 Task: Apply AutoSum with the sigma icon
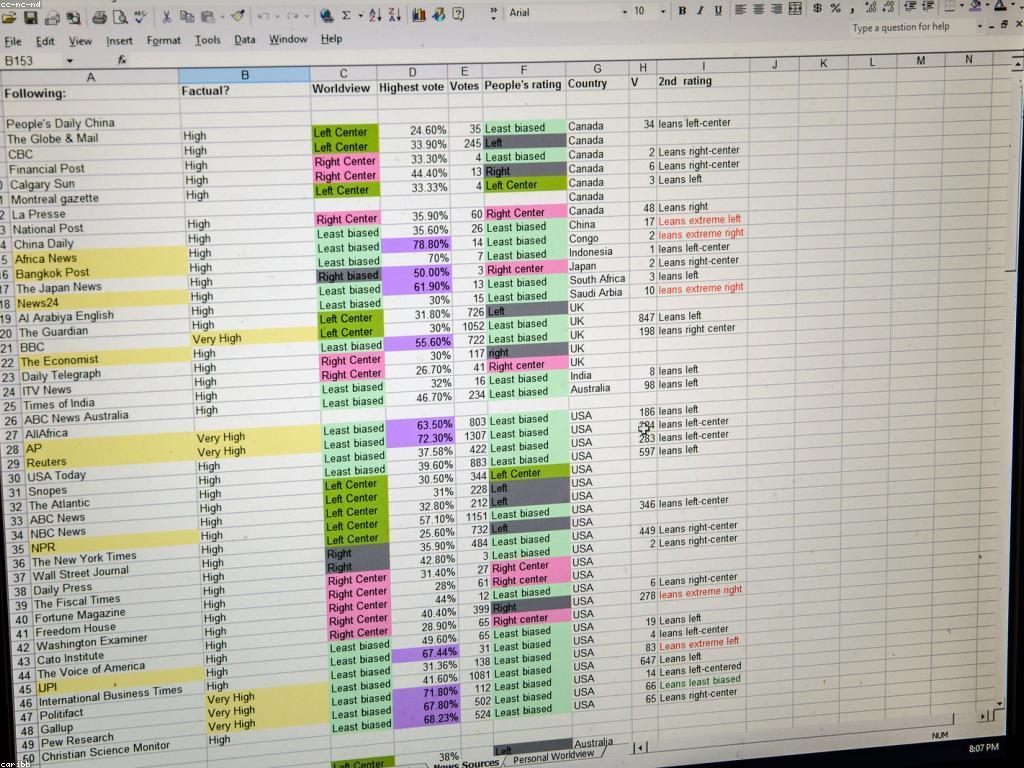(x=346, y=15)
